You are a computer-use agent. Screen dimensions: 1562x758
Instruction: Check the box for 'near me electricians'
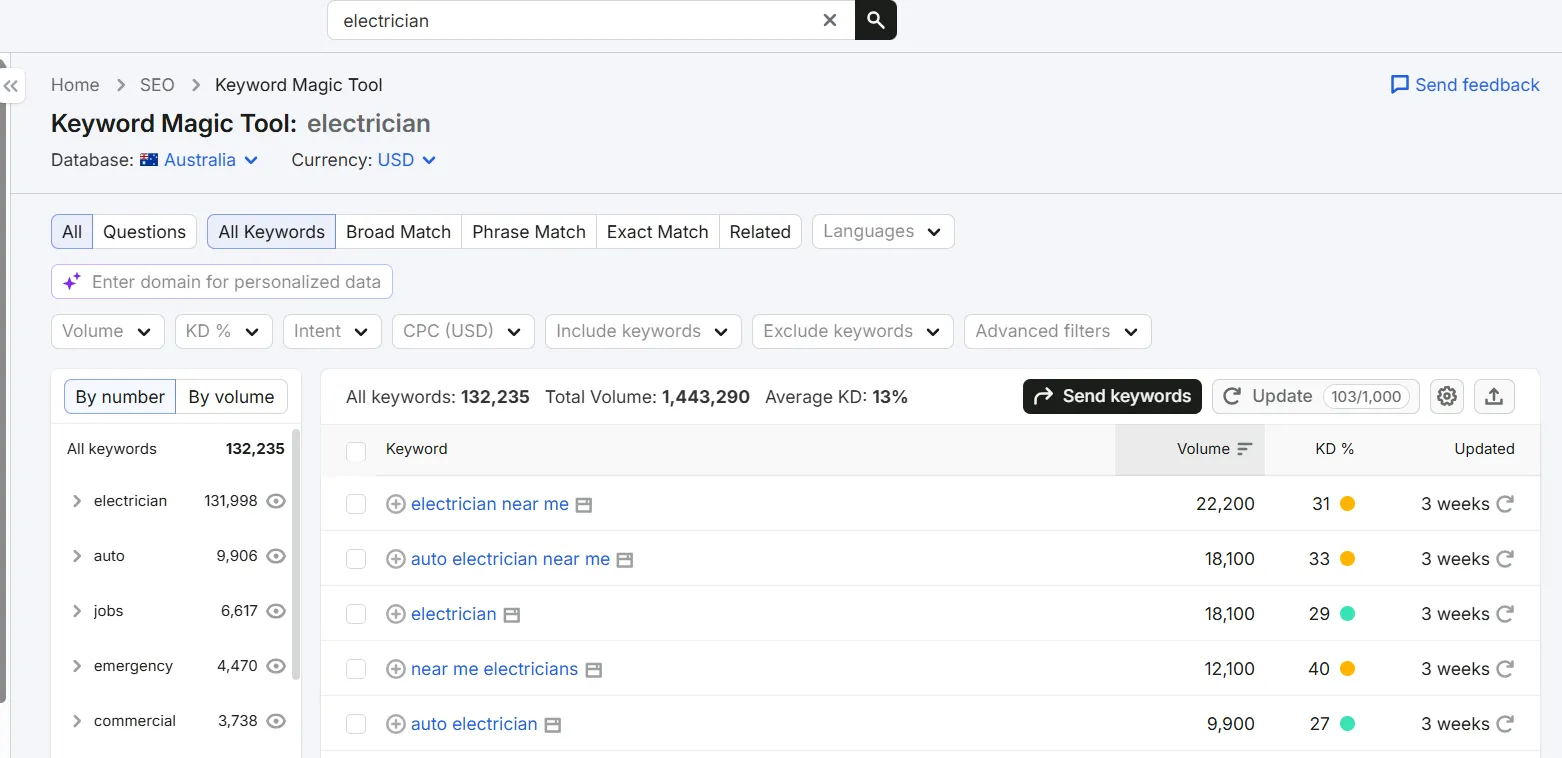(356, 669)
